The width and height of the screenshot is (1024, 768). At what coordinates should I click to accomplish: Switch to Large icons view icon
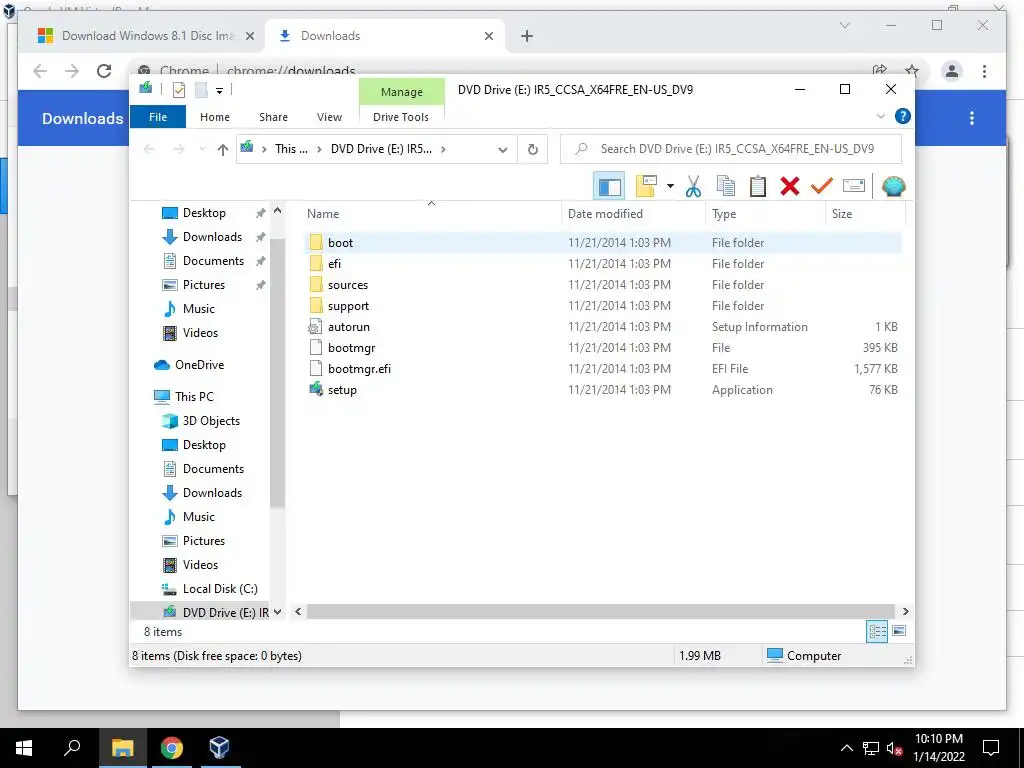click(x=899, y=632)
